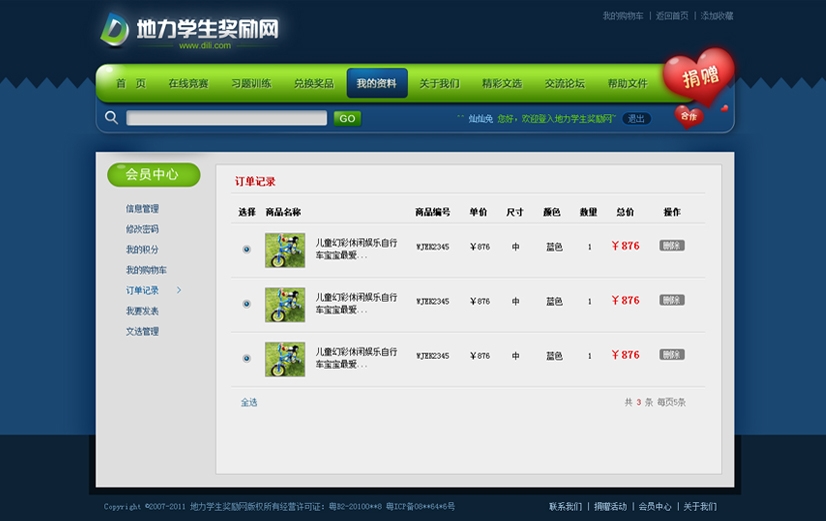Delete the third order row

pyautogui.click(x=672, y=355)
